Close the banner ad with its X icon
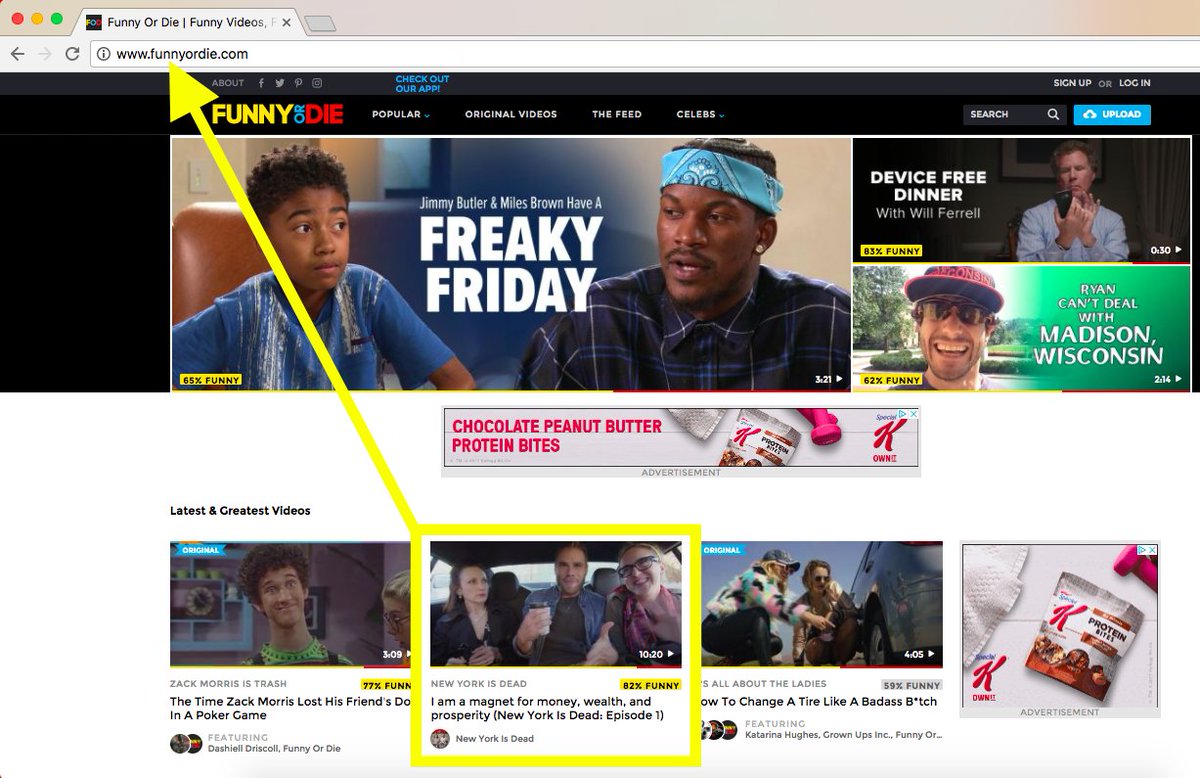The width and height of the screenshot is (1200, 778). [x=912, y=414]
